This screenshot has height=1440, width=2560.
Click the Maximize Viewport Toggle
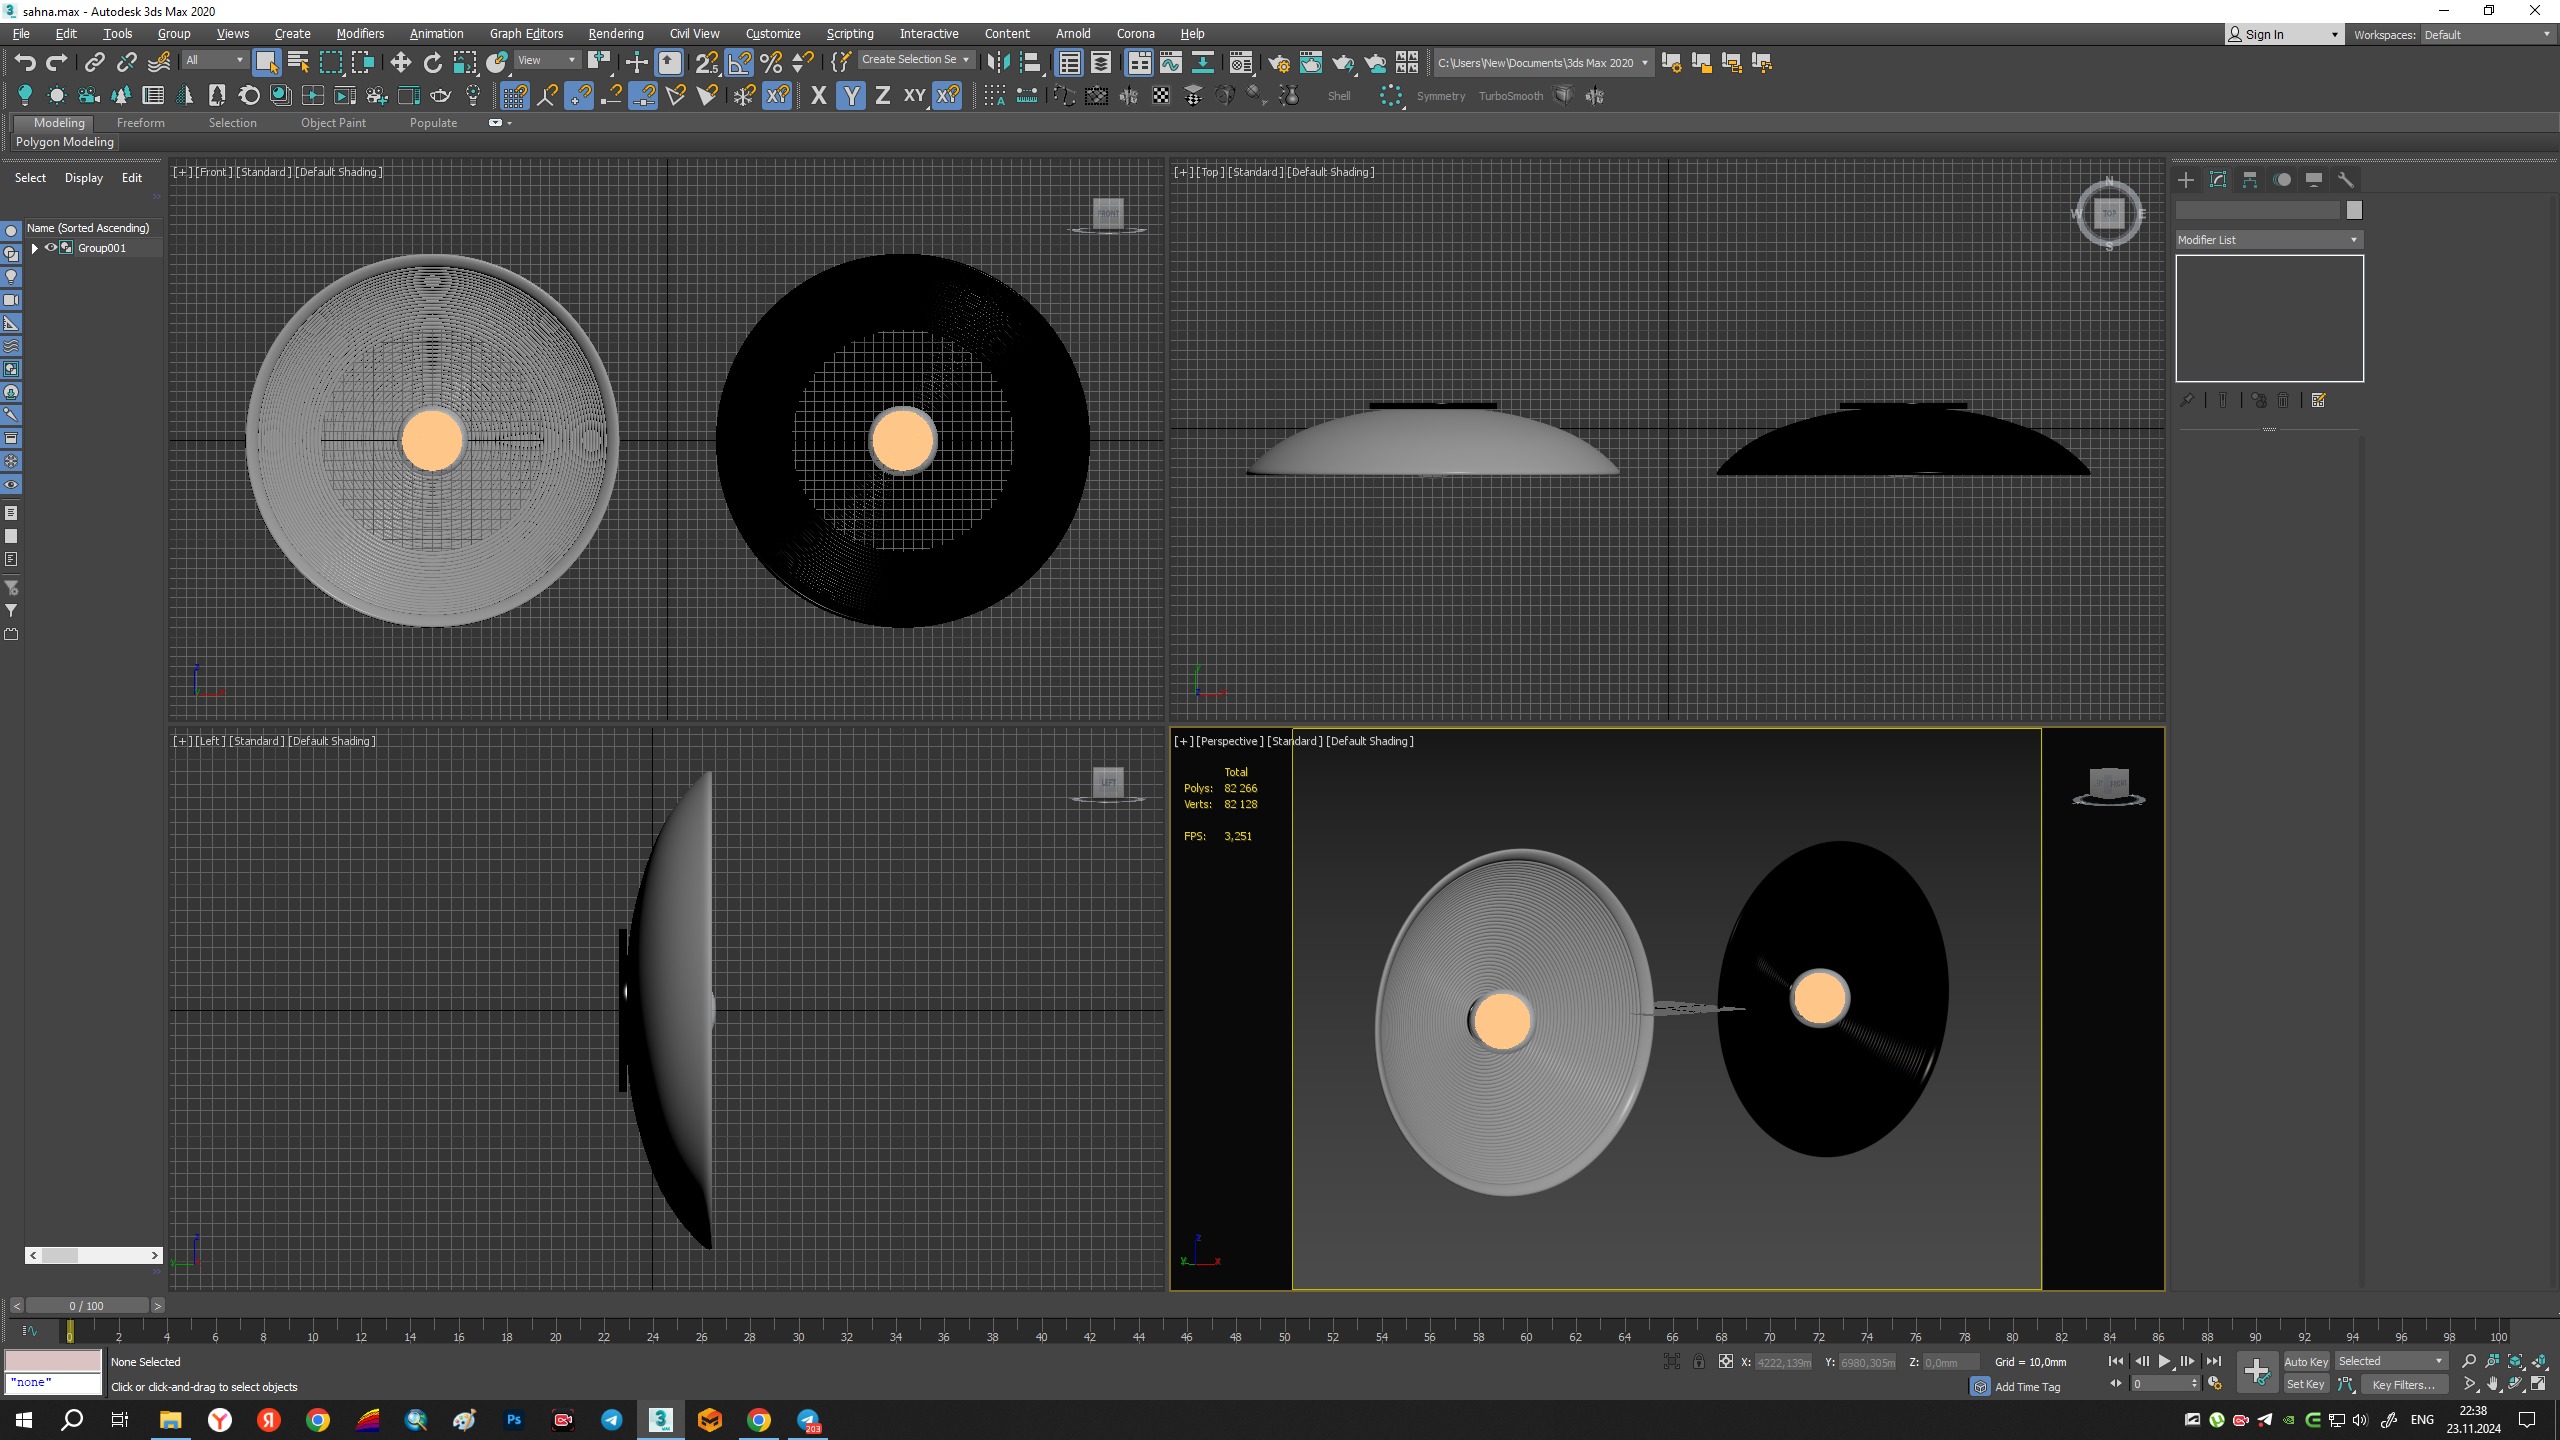tap(2539, 1384)
